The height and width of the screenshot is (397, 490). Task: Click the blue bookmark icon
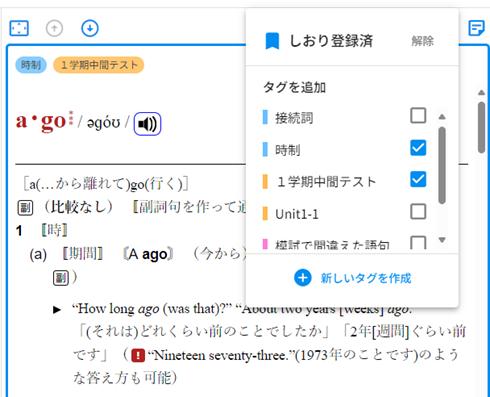pyautogui.click(x=272, y=41)
